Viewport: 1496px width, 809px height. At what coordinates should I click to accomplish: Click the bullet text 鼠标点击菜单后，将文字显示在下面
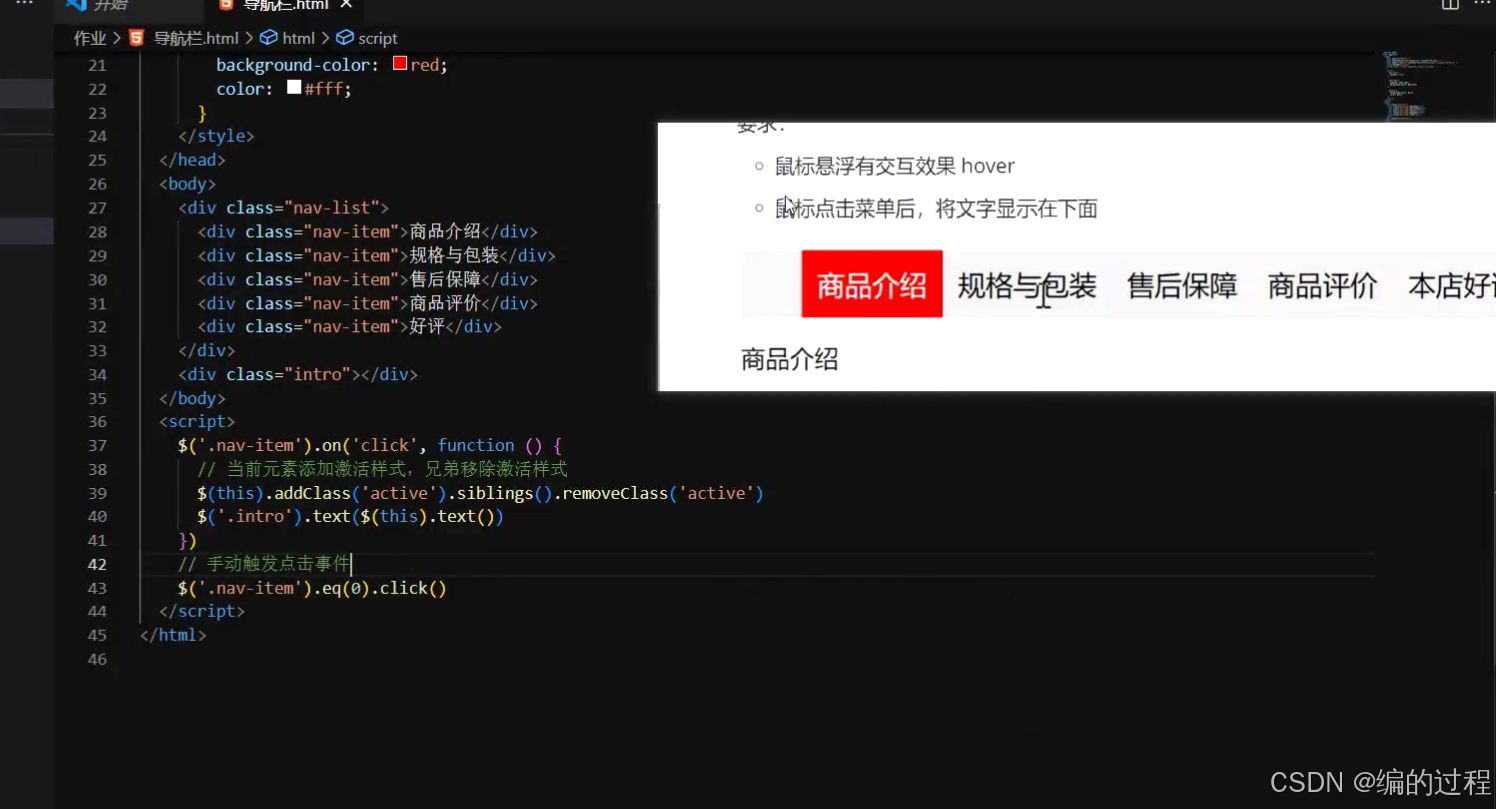coord(936,209)
